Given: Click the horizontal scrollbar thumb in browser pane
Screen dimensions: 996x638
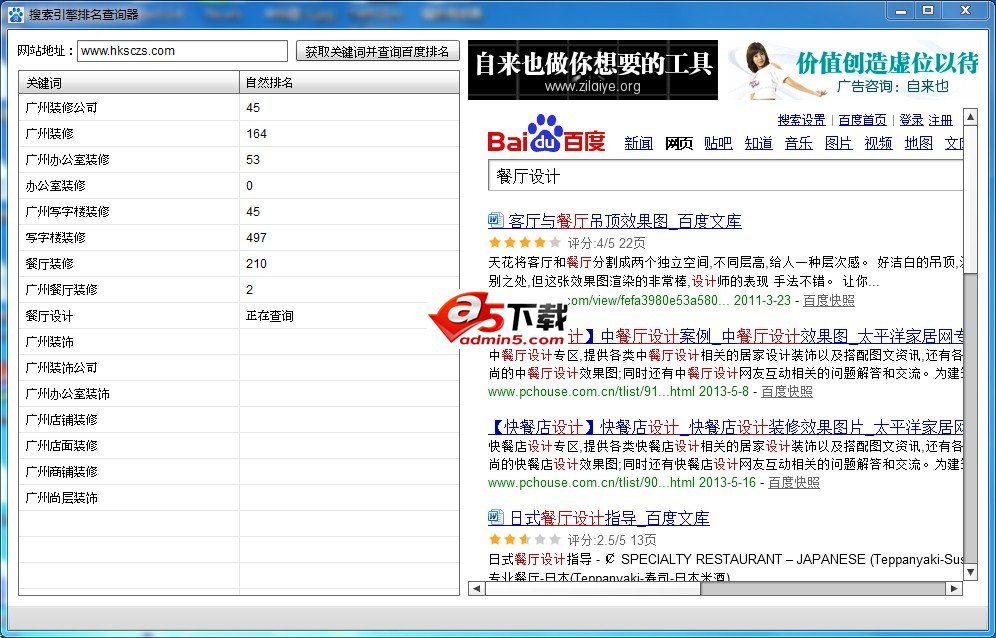Looking at the screenshot, I should point(593,588).
